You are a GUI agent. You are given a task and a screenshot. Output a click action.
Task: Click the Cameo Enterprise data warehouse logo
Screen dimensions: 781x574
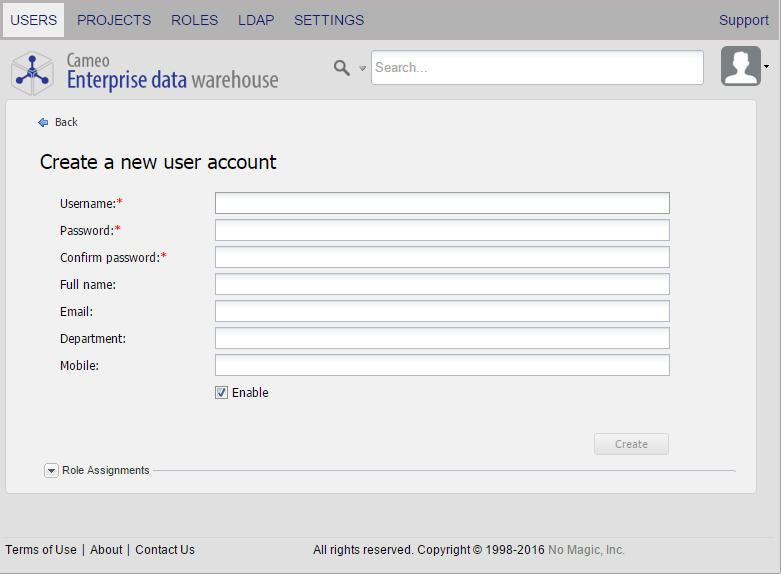145,71
